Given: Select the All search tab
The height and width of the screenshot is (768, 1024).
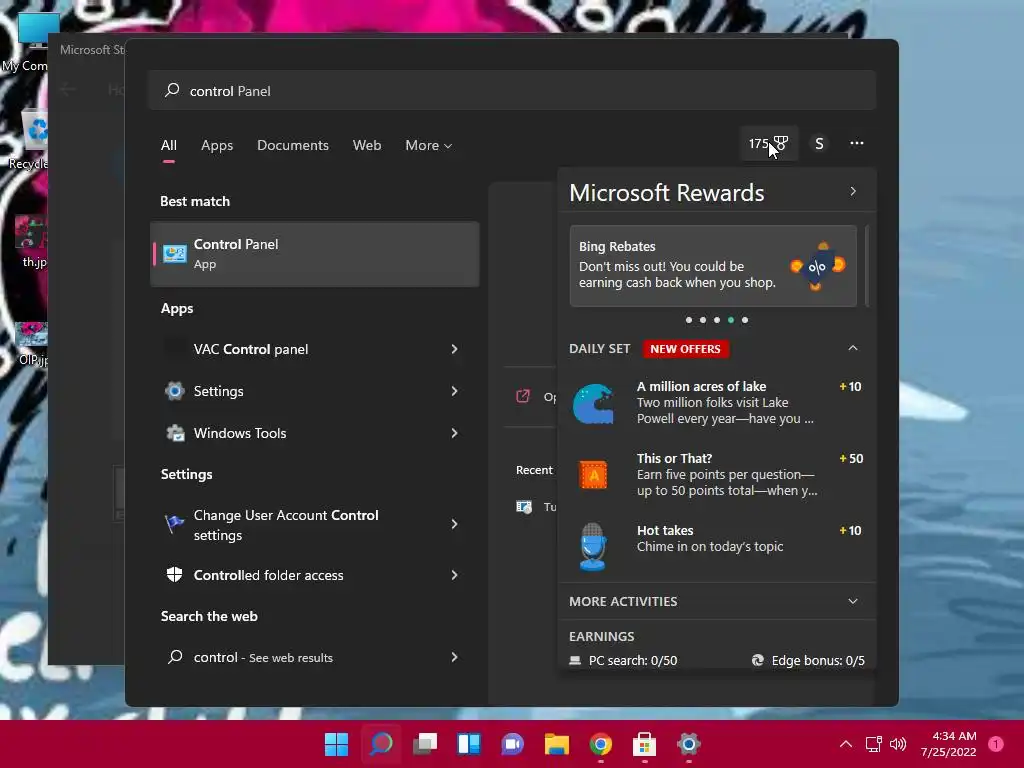Looking at the screenshot, I should tap(168, 146).
